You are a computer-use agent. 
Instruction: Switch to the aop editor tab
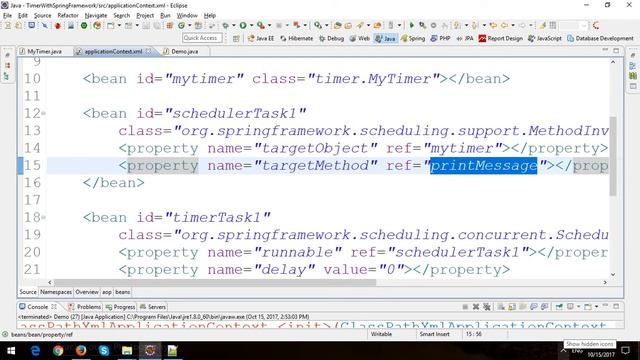click(x=107, y=292)
